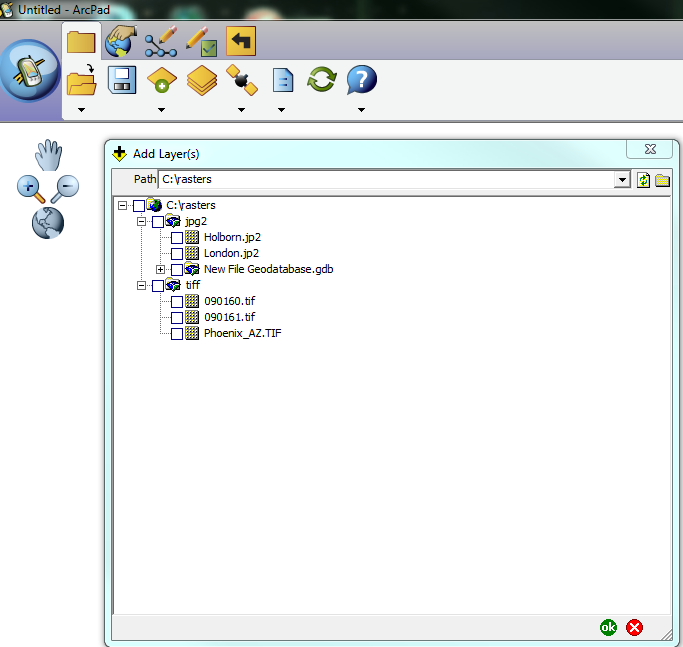Select the tiff folder label
Viewport: 683px width, 647px height.
click(x=193, y=285)
